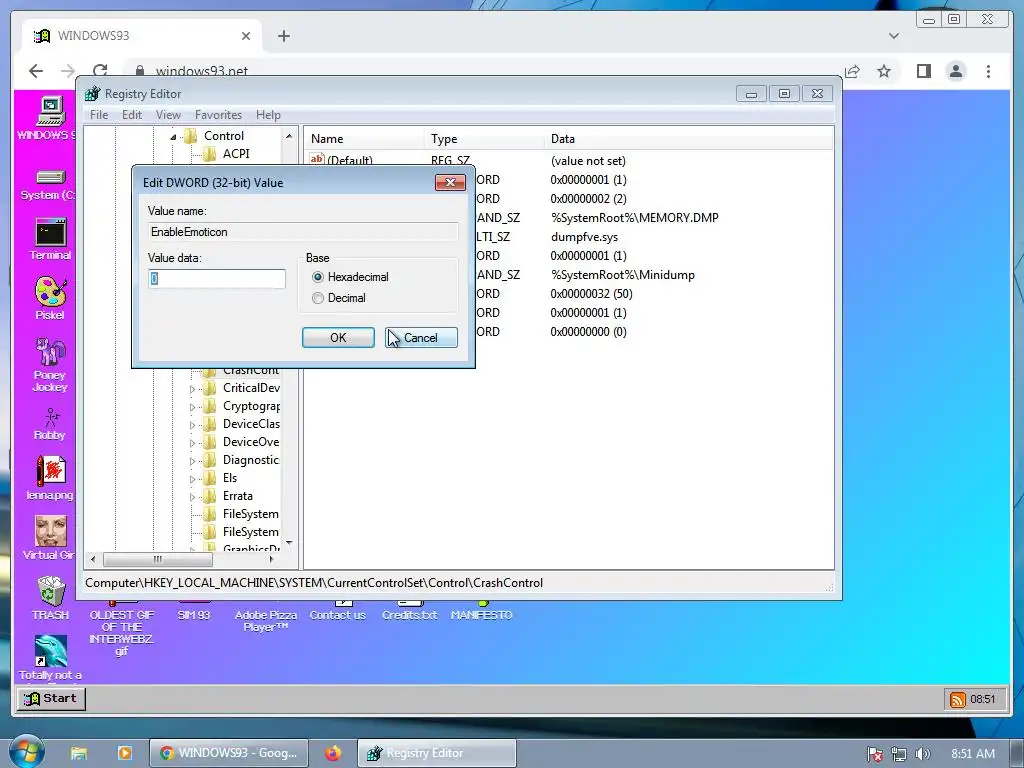This screenshot has height=768, width=1024.
Task: Click the Value data input field
Action: (217, 279)
